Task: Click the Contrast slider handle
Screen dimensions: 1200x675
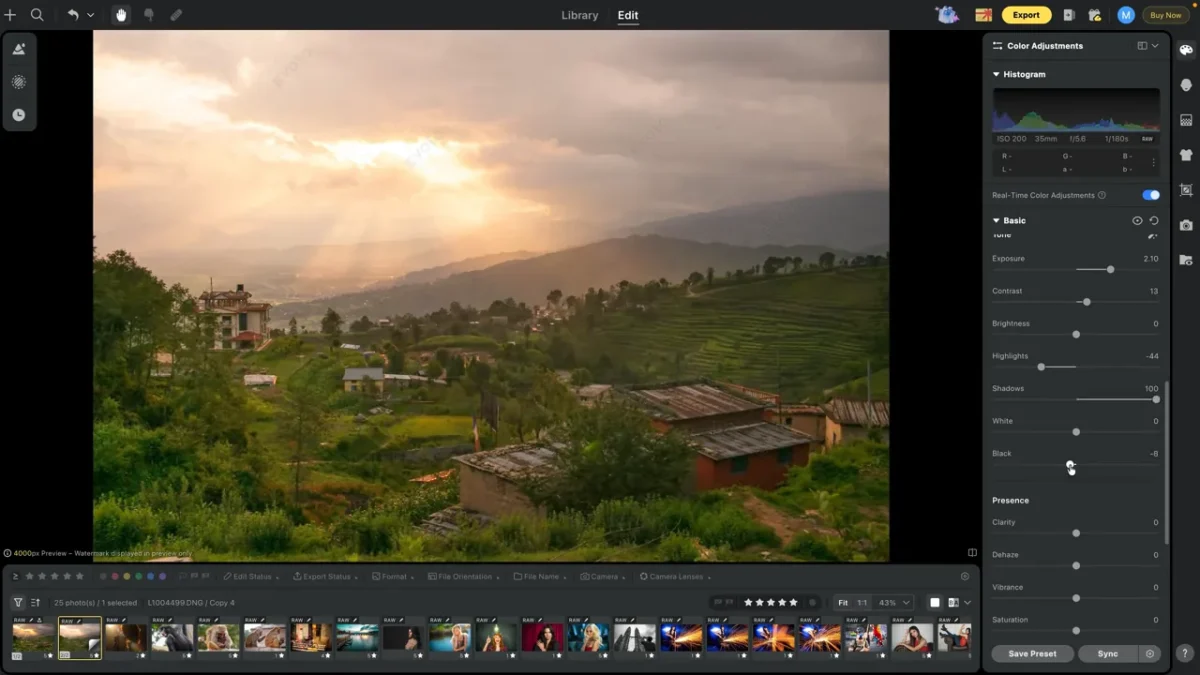Action: (1087, 302)
